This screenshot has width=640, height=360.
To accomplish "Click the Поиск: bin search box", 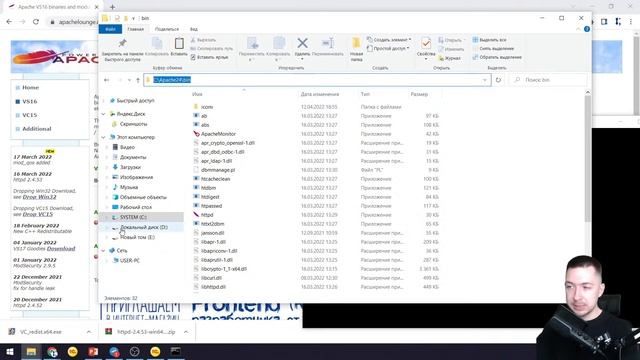I will click(549, 80).
